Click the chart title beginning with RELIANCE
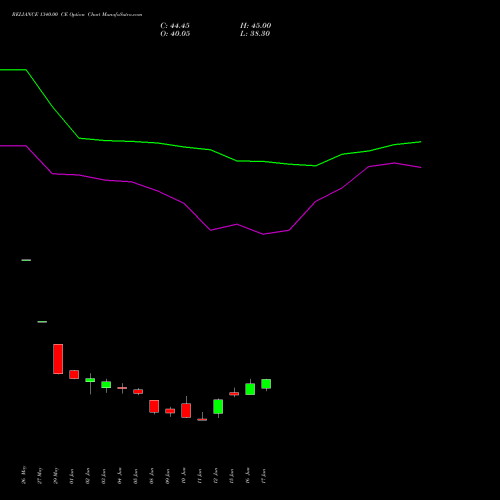The height and width of the screenshot is (500, 500). [77, 15]
